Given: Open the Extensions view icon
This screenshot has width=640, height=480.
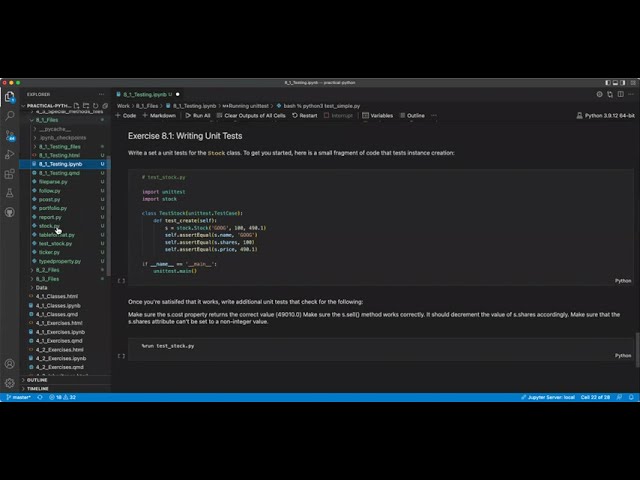Looking at the screenshot, I should tap(10, 174).
